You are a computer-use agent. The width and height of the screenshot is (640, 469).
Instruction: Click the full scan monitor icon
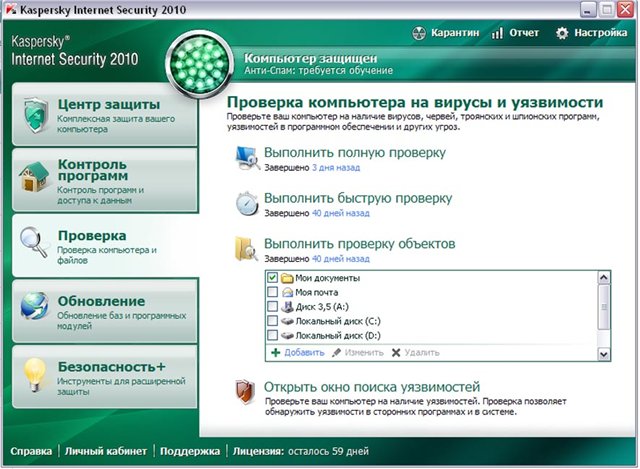248,158
